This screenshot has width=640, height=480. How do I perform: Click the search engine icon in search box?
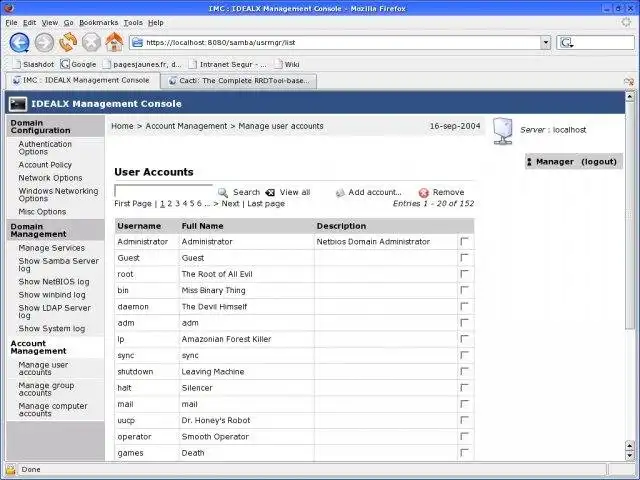[x=566, y=42]
